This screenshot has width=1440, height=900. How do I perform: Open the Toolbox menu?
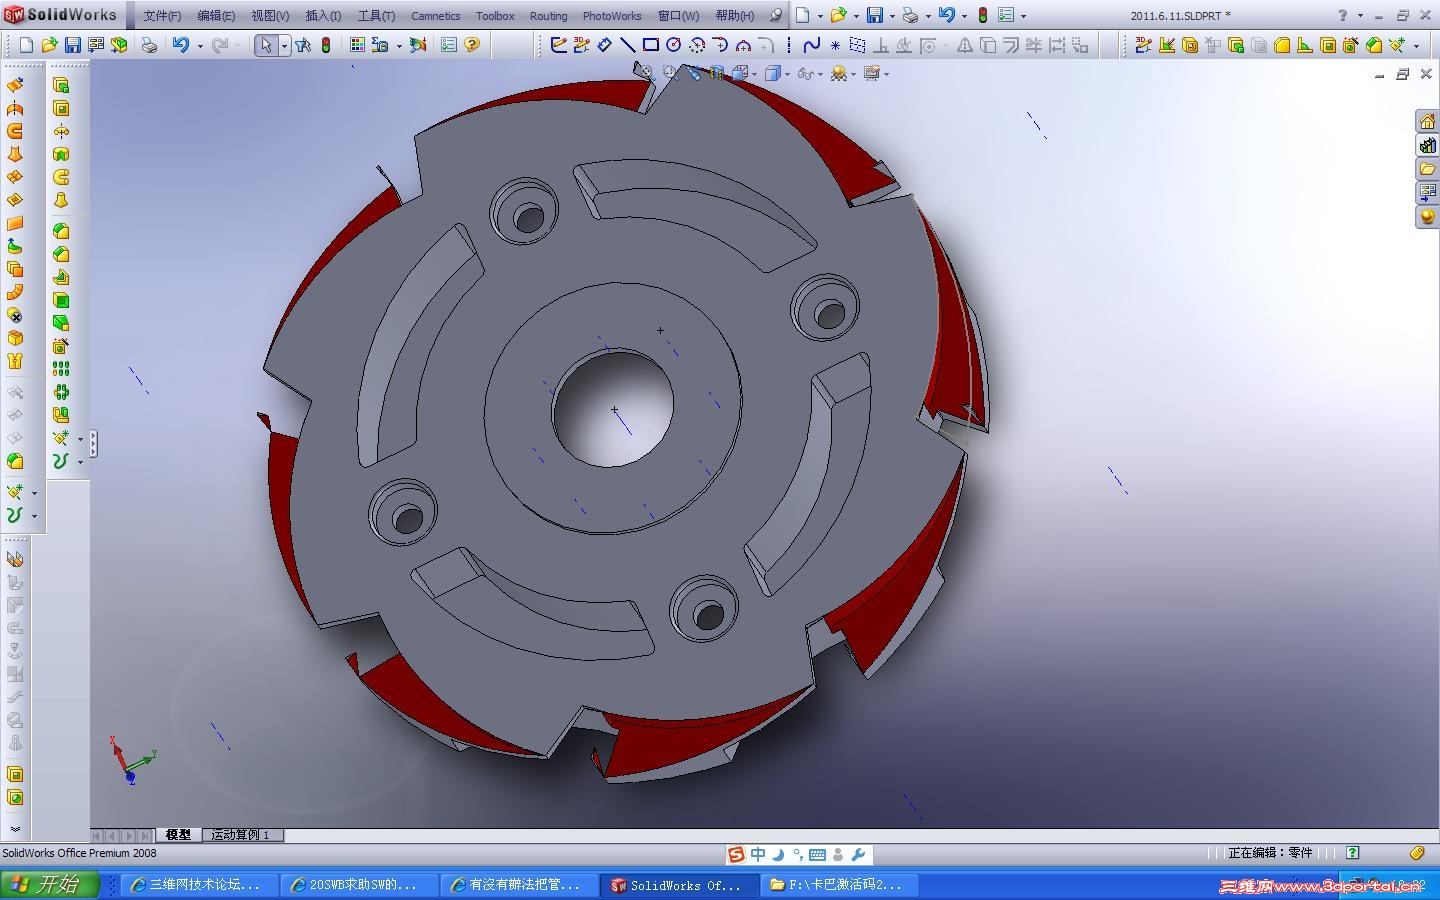[x=495, y=16]
